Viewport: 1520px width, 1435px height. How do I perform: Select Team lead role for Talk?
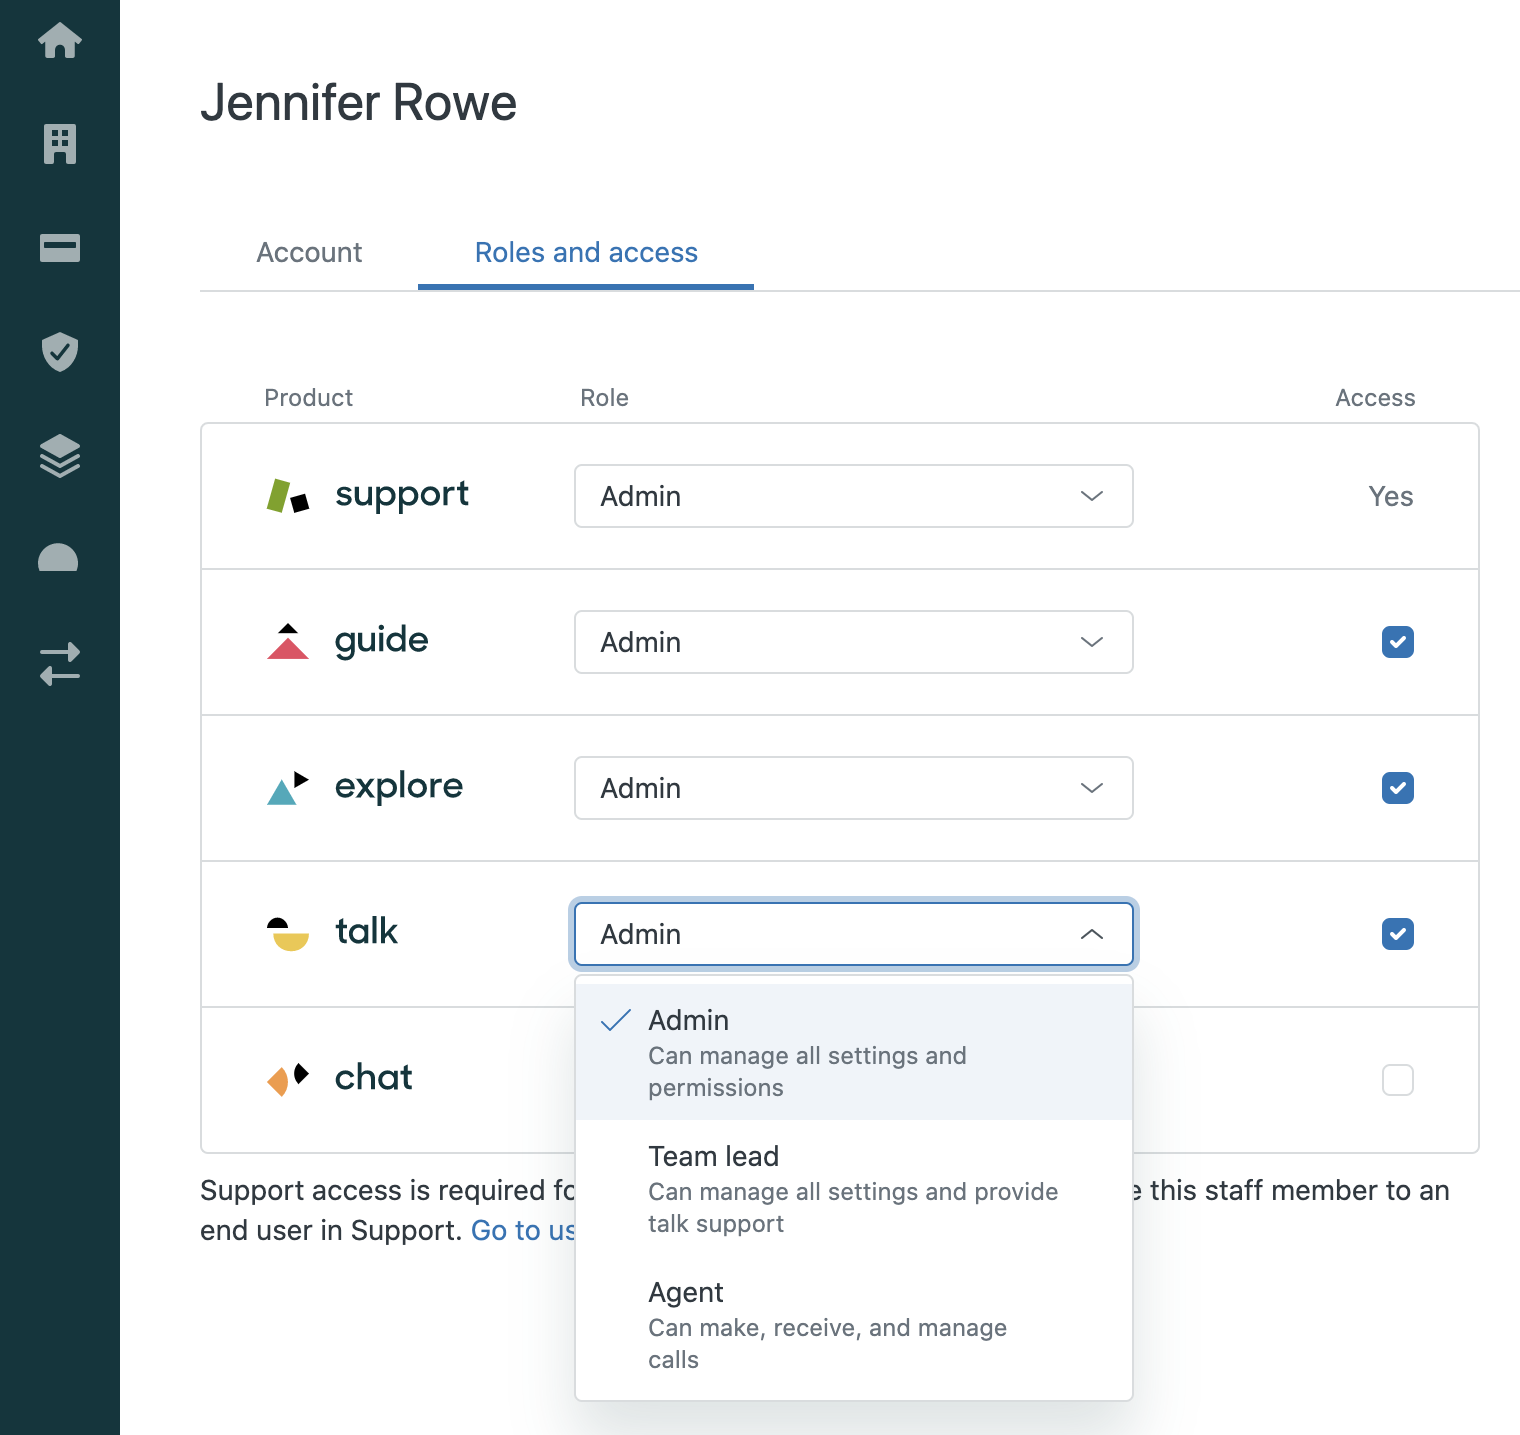point(714,1156)
